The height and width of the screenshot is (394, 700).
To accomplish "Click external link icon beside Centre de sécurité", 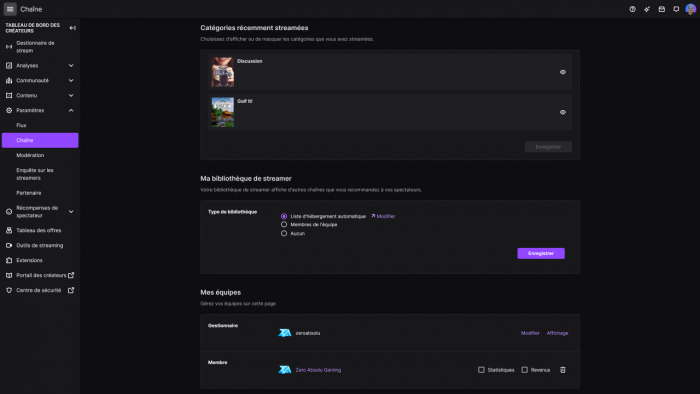I will tap(71, 290).
